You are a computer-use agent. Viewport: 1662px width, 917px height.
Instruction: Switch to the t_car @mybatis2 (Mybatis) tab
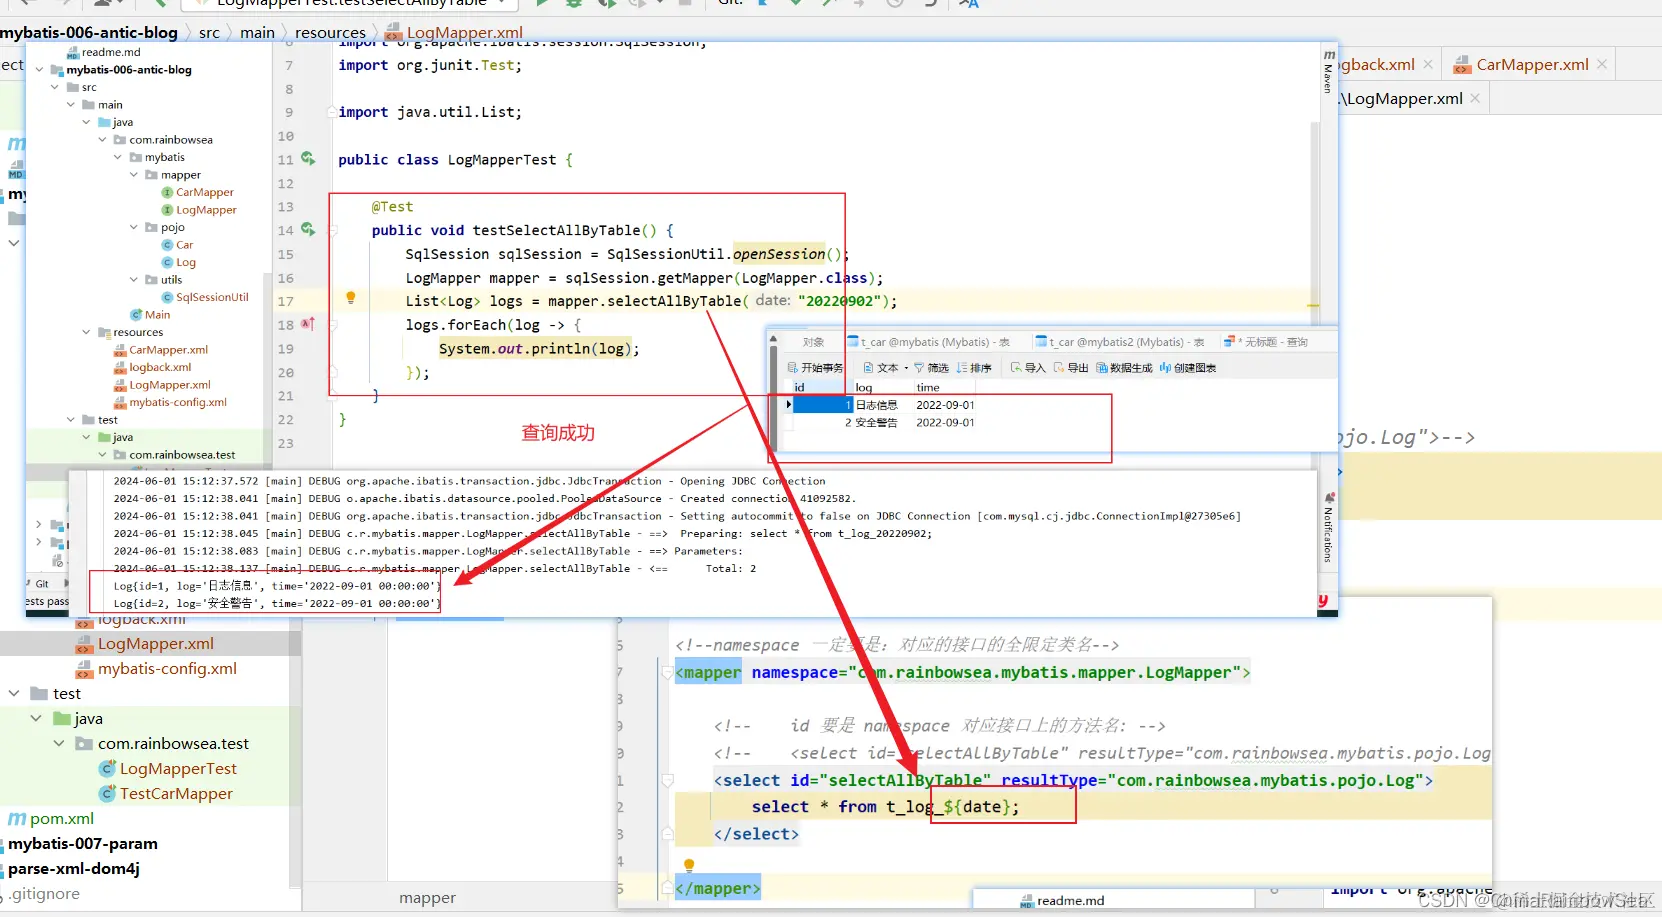(x=1119, y=342)
